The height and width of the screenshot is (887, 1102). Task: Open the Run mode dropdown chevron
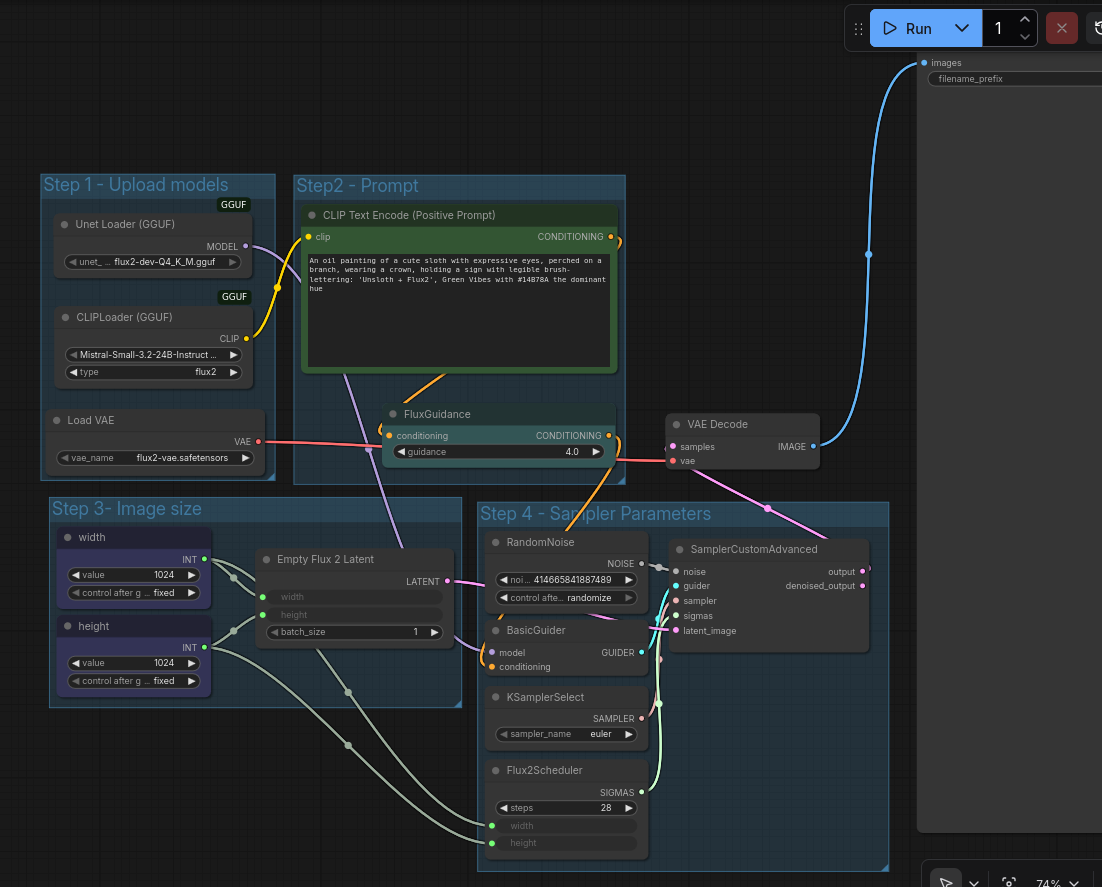coord(961,28)
